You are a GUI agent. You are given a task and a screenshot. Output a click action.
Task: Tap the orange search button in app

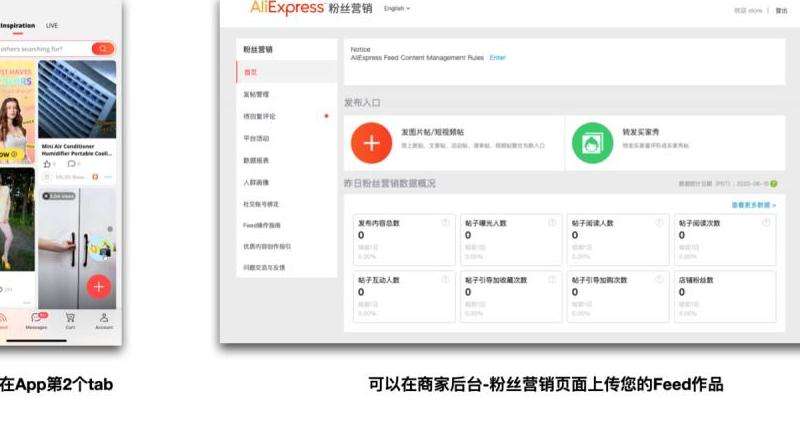pos(103,48)
